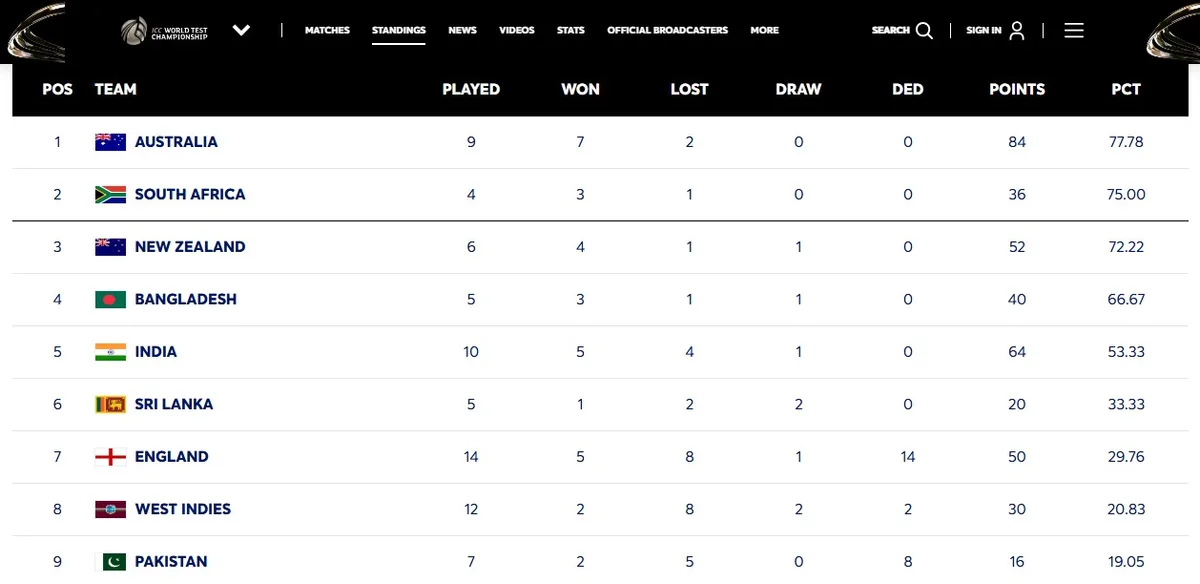
Task: Open the hamburger menu icon
Action: click(1074, 31)
